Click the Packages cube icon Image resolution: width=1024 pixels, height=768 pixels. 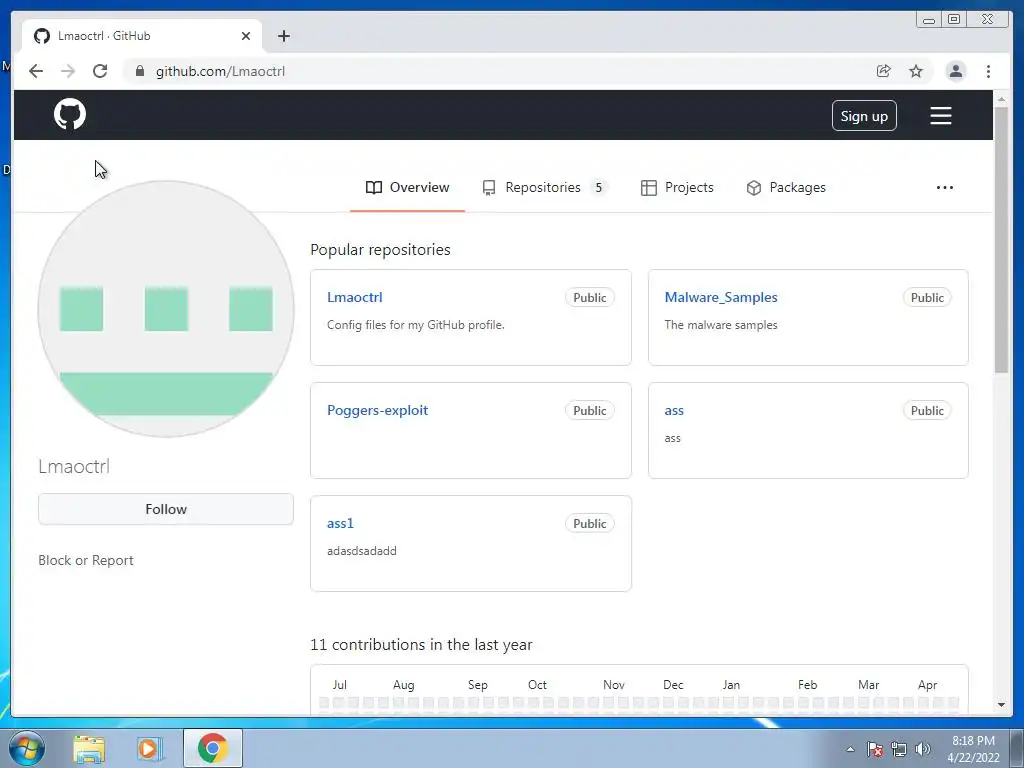[754, 188]
